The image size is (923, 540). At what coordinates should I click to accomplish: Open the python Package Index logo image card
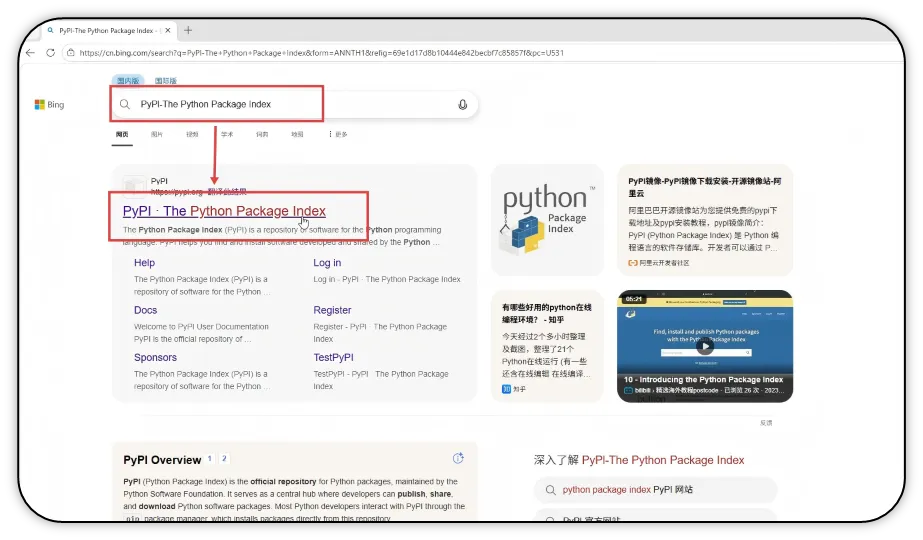(x=547, y=220)
